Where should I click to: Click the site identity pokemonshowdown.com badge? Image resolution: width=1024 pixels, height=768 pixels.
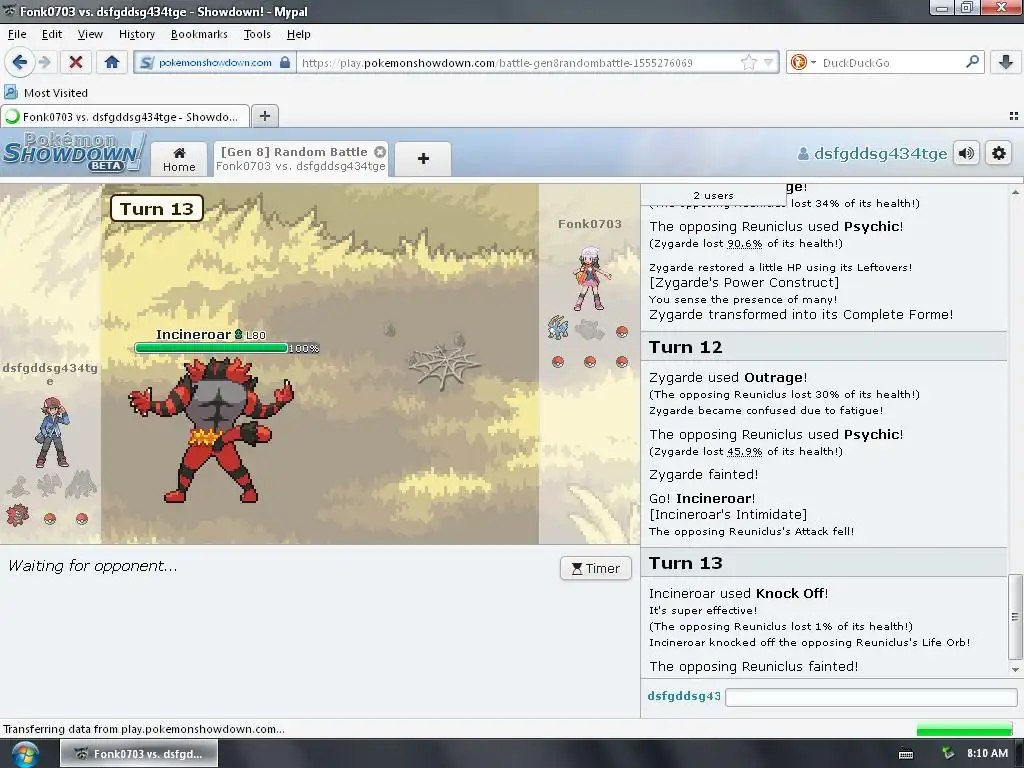click(215, 62)
